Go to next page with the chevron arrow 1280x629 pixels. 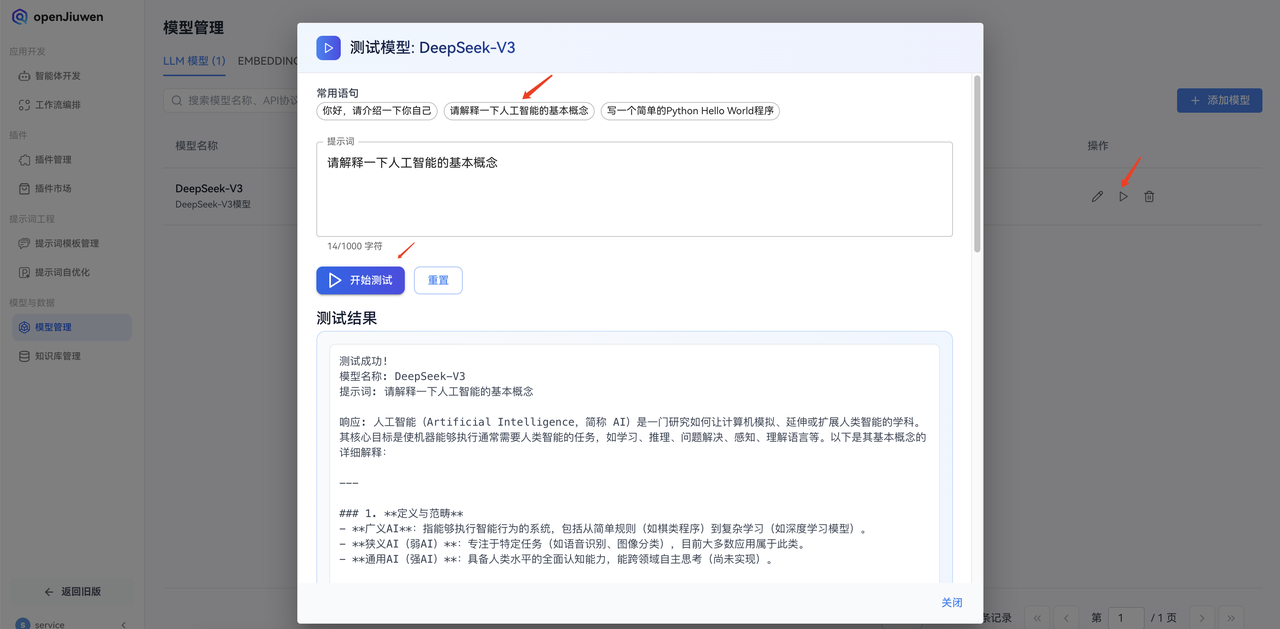[x=1201, y=617]
